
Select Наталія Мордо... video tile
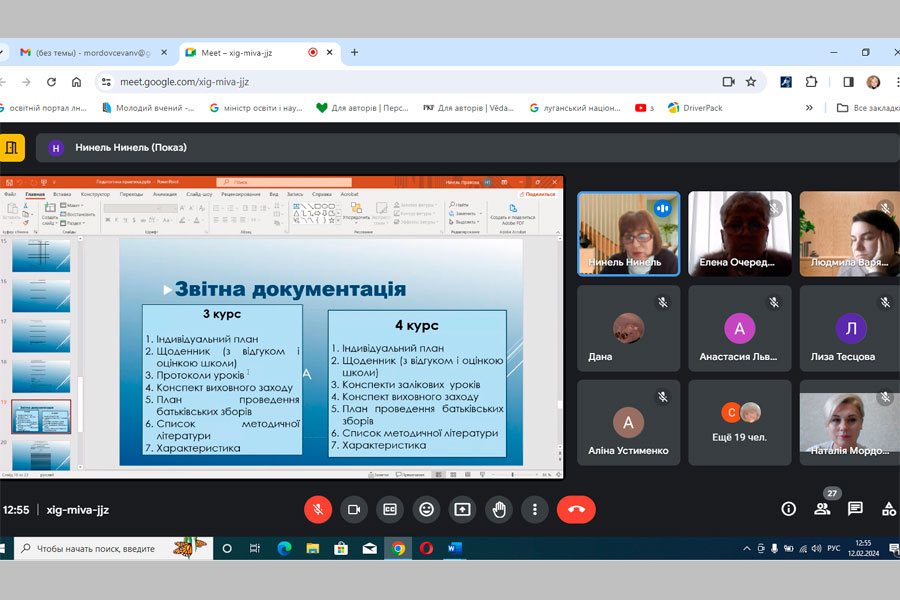point(850,423)
